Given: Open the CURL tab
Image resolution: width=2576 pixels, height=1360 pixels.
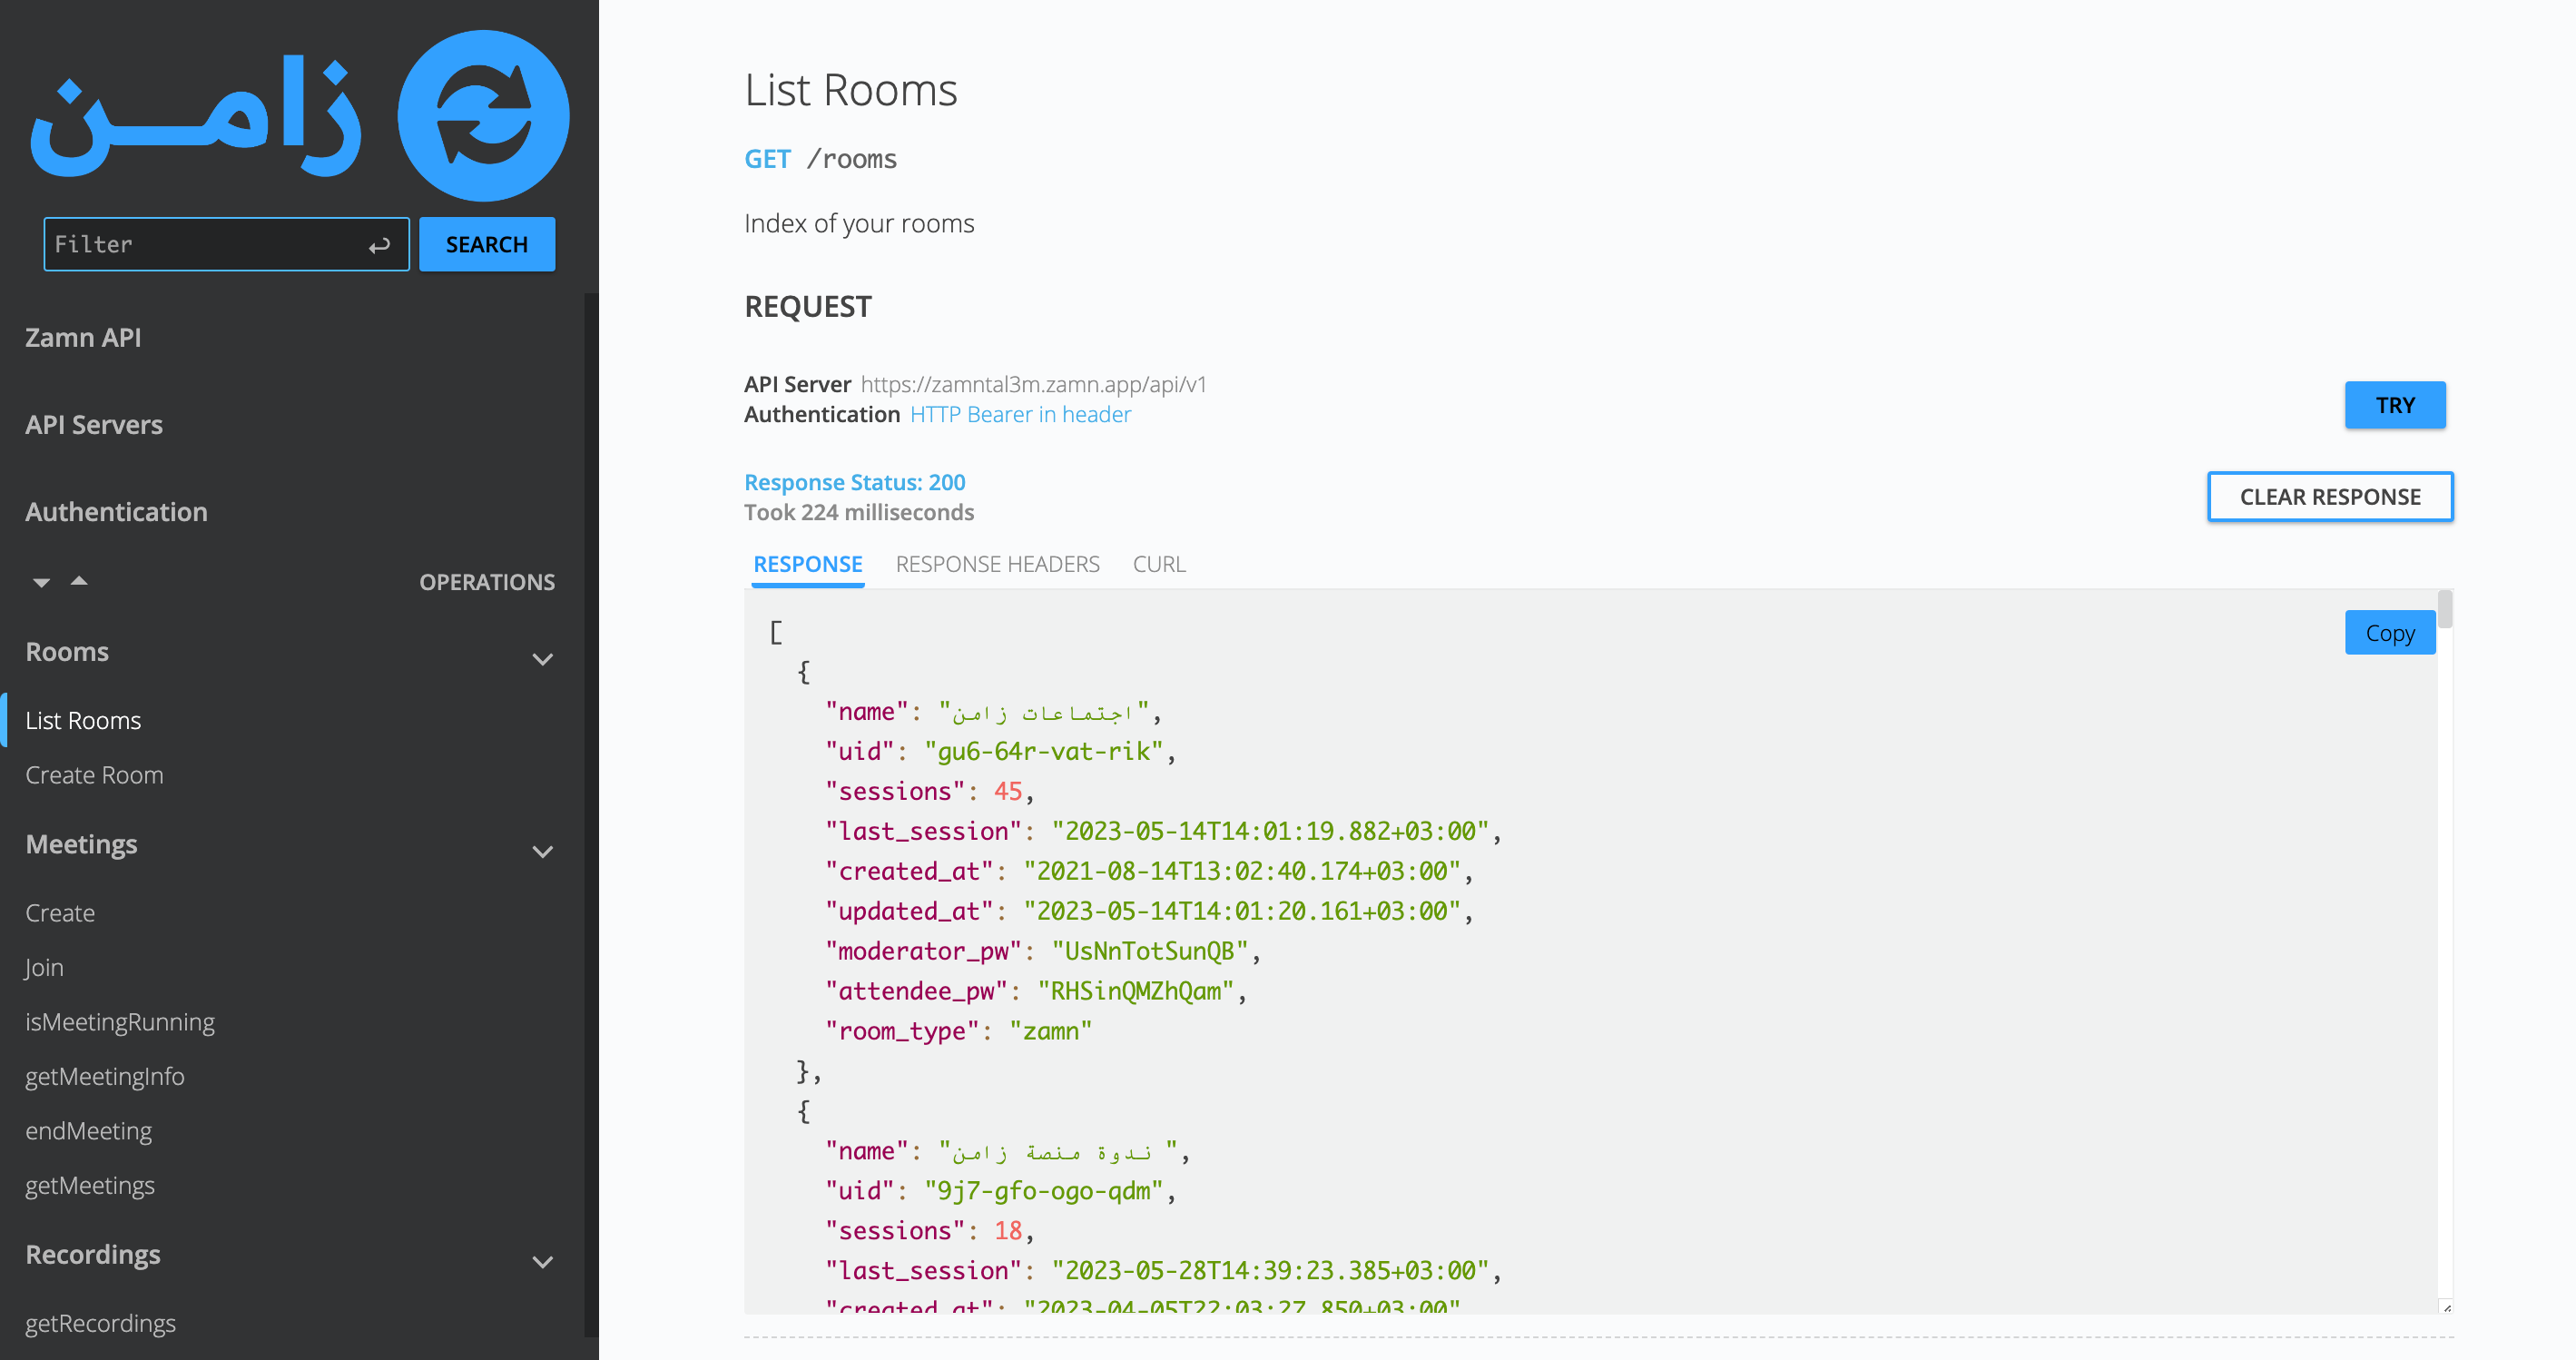Looking at the screenshot, I should pyautogui.click(x=1159, y=564).
